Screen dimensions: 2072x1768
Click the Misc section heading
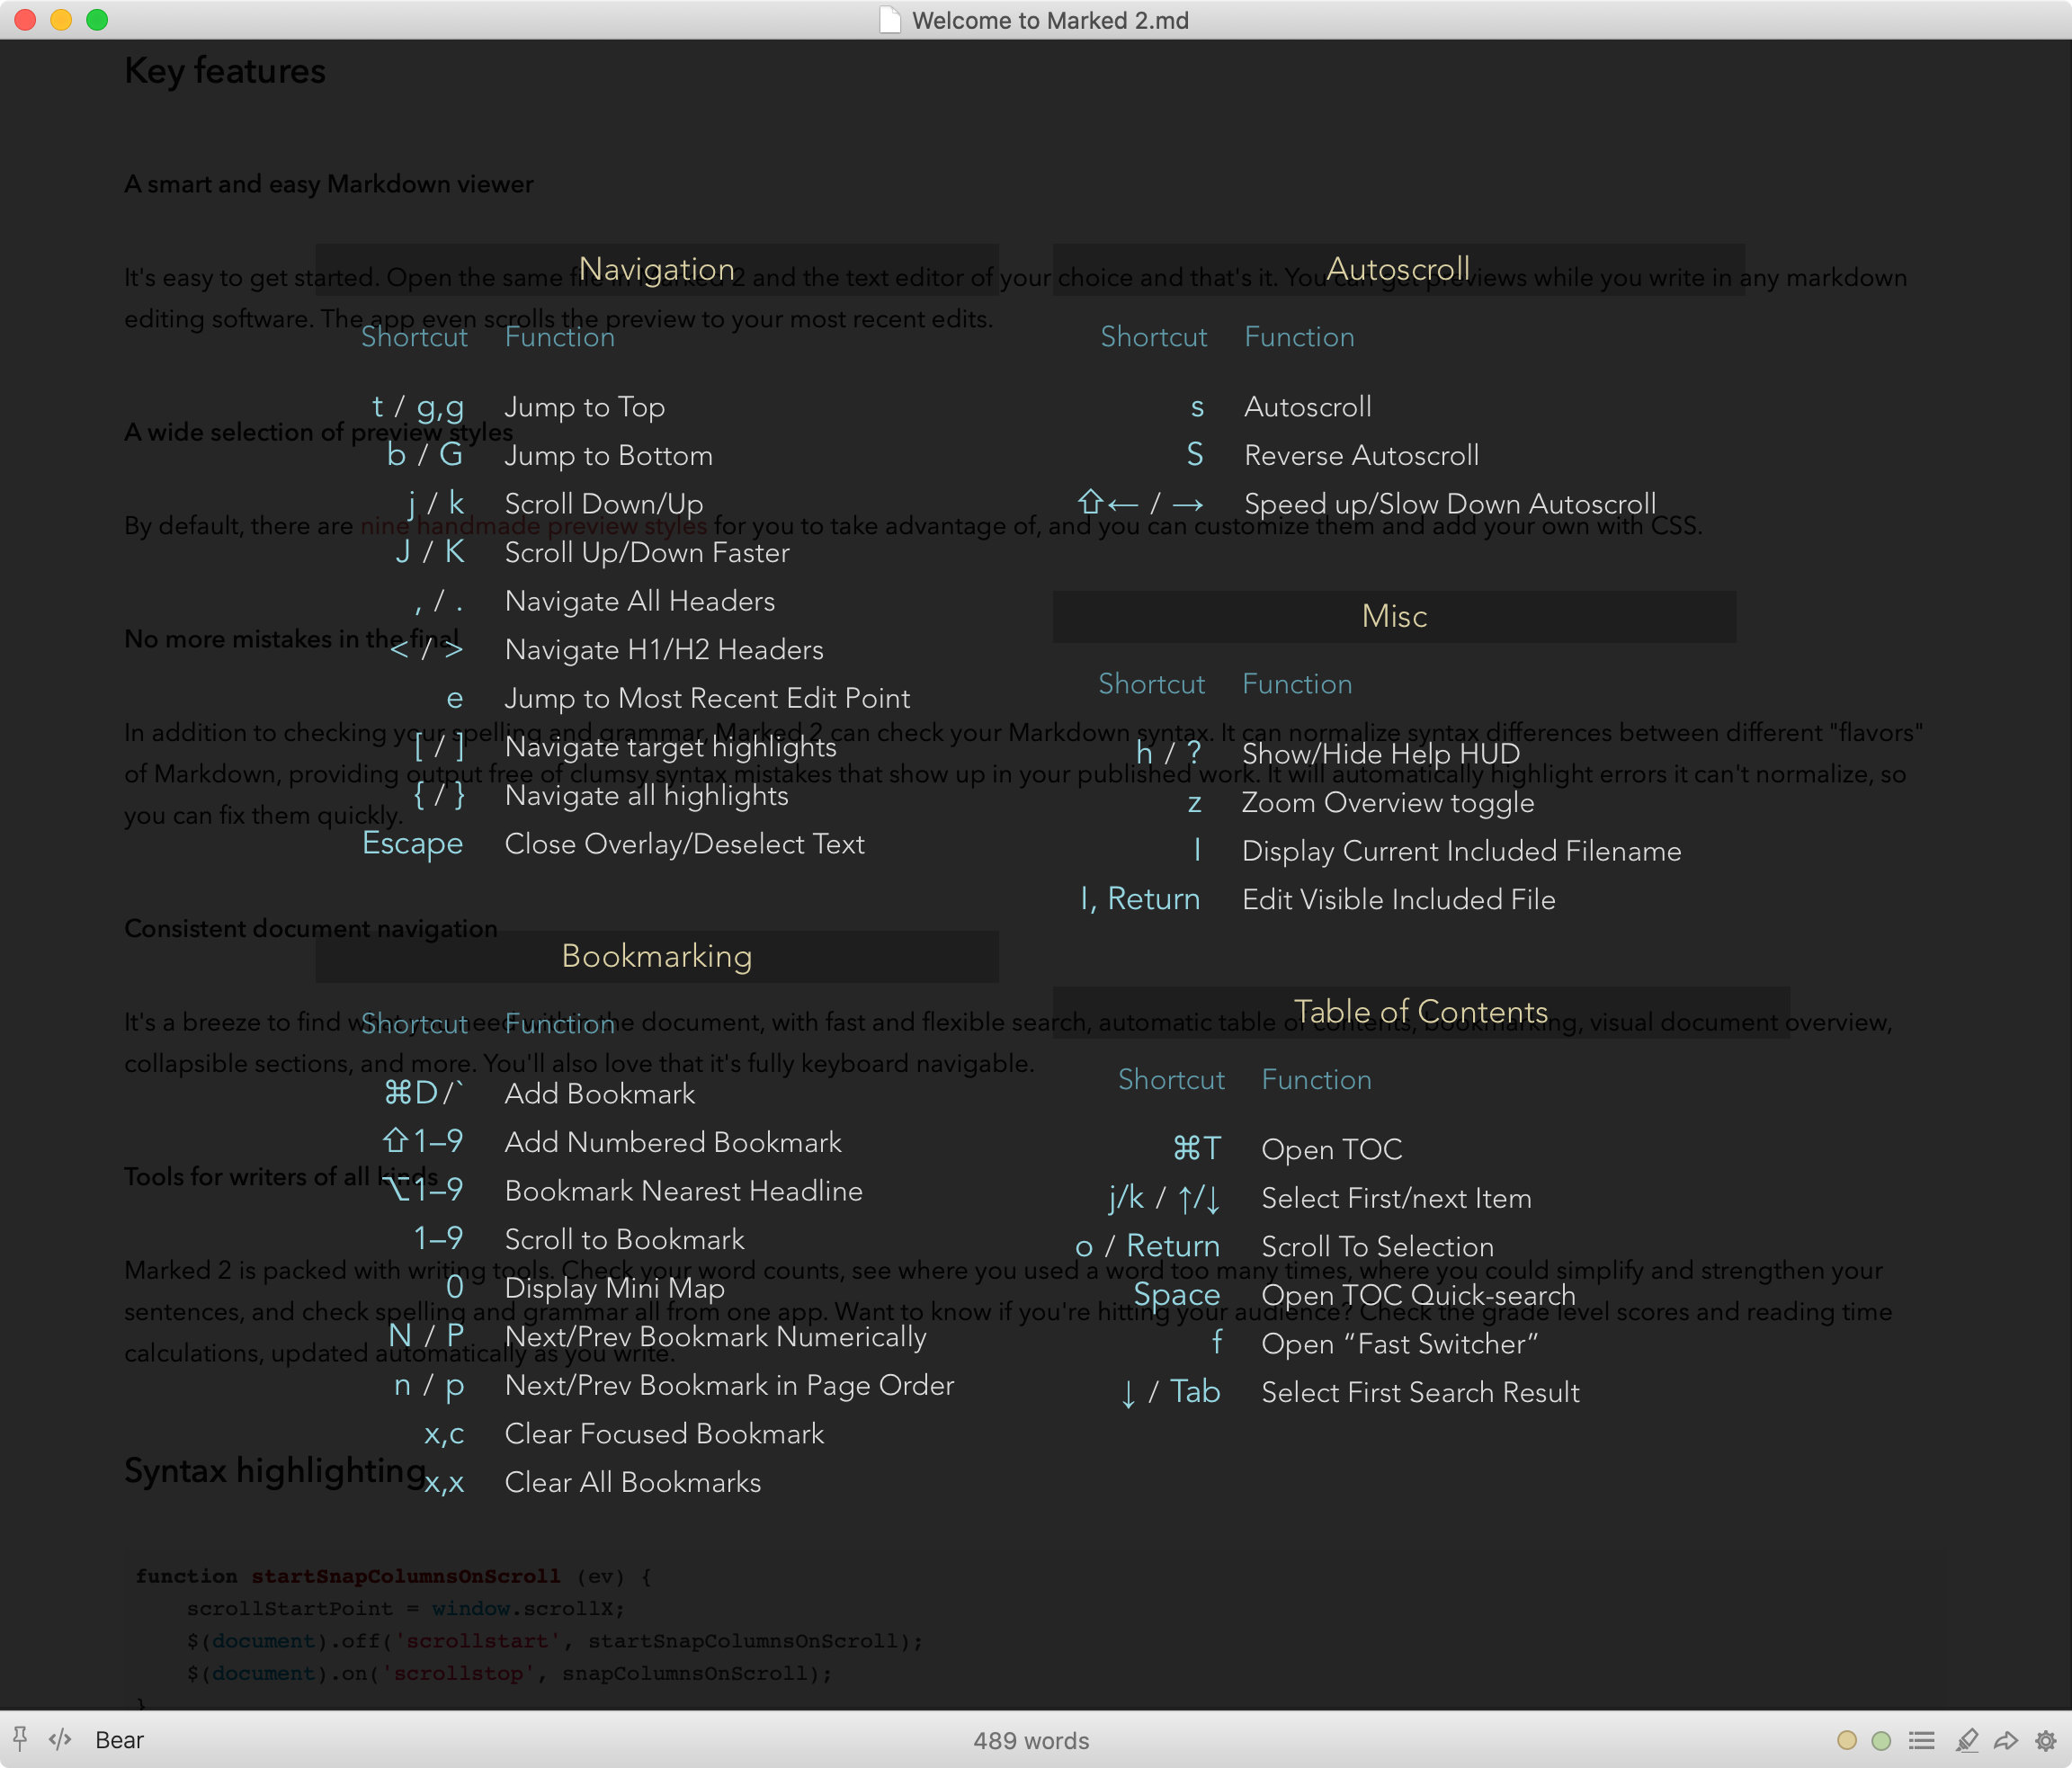coord(1394,616)
